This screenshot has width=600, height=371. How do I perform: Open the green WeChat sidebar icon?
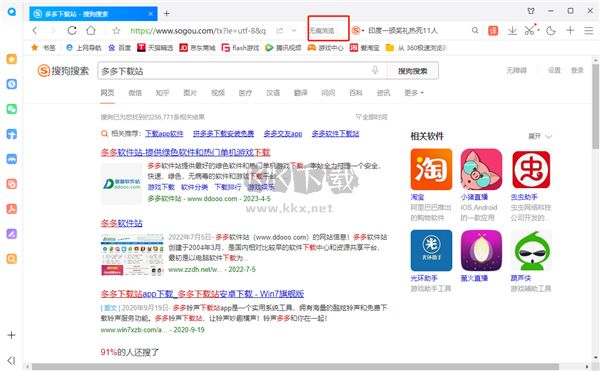pos(11,109)
